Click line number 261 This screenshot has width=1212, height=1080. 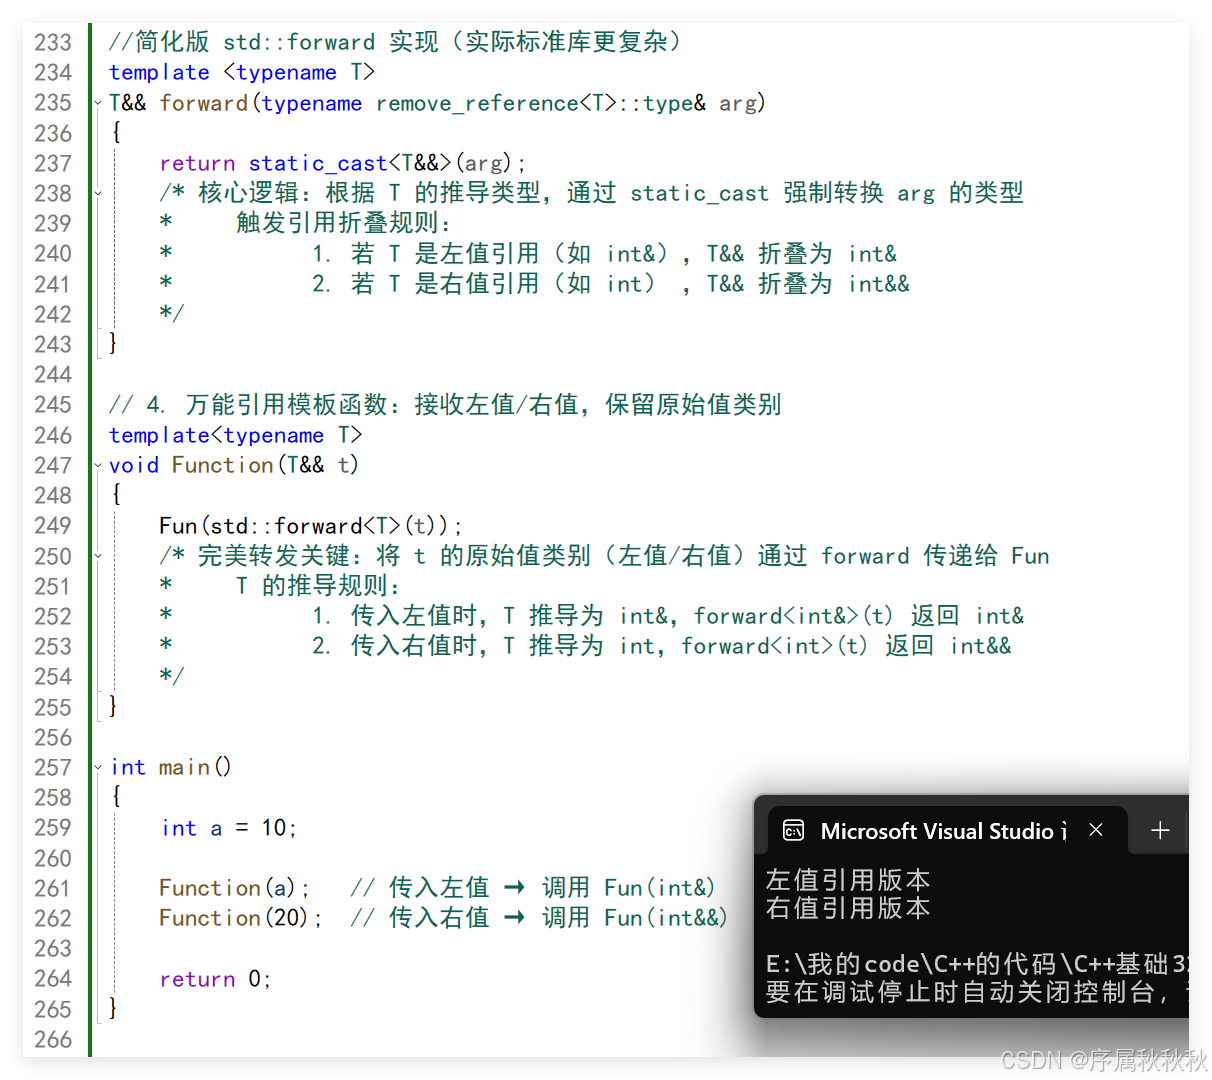[53, 888]
